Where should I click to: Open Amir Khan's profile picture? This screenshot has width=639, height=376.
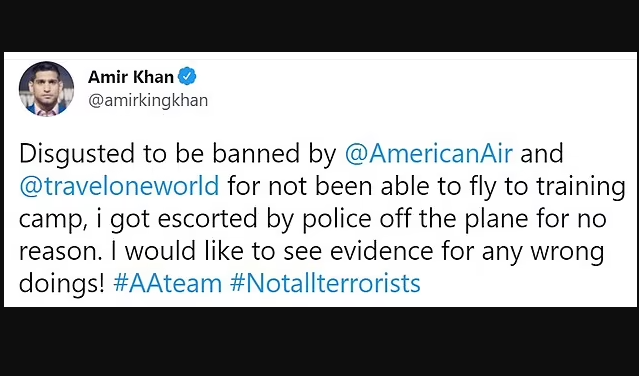(x=46, y=89)
